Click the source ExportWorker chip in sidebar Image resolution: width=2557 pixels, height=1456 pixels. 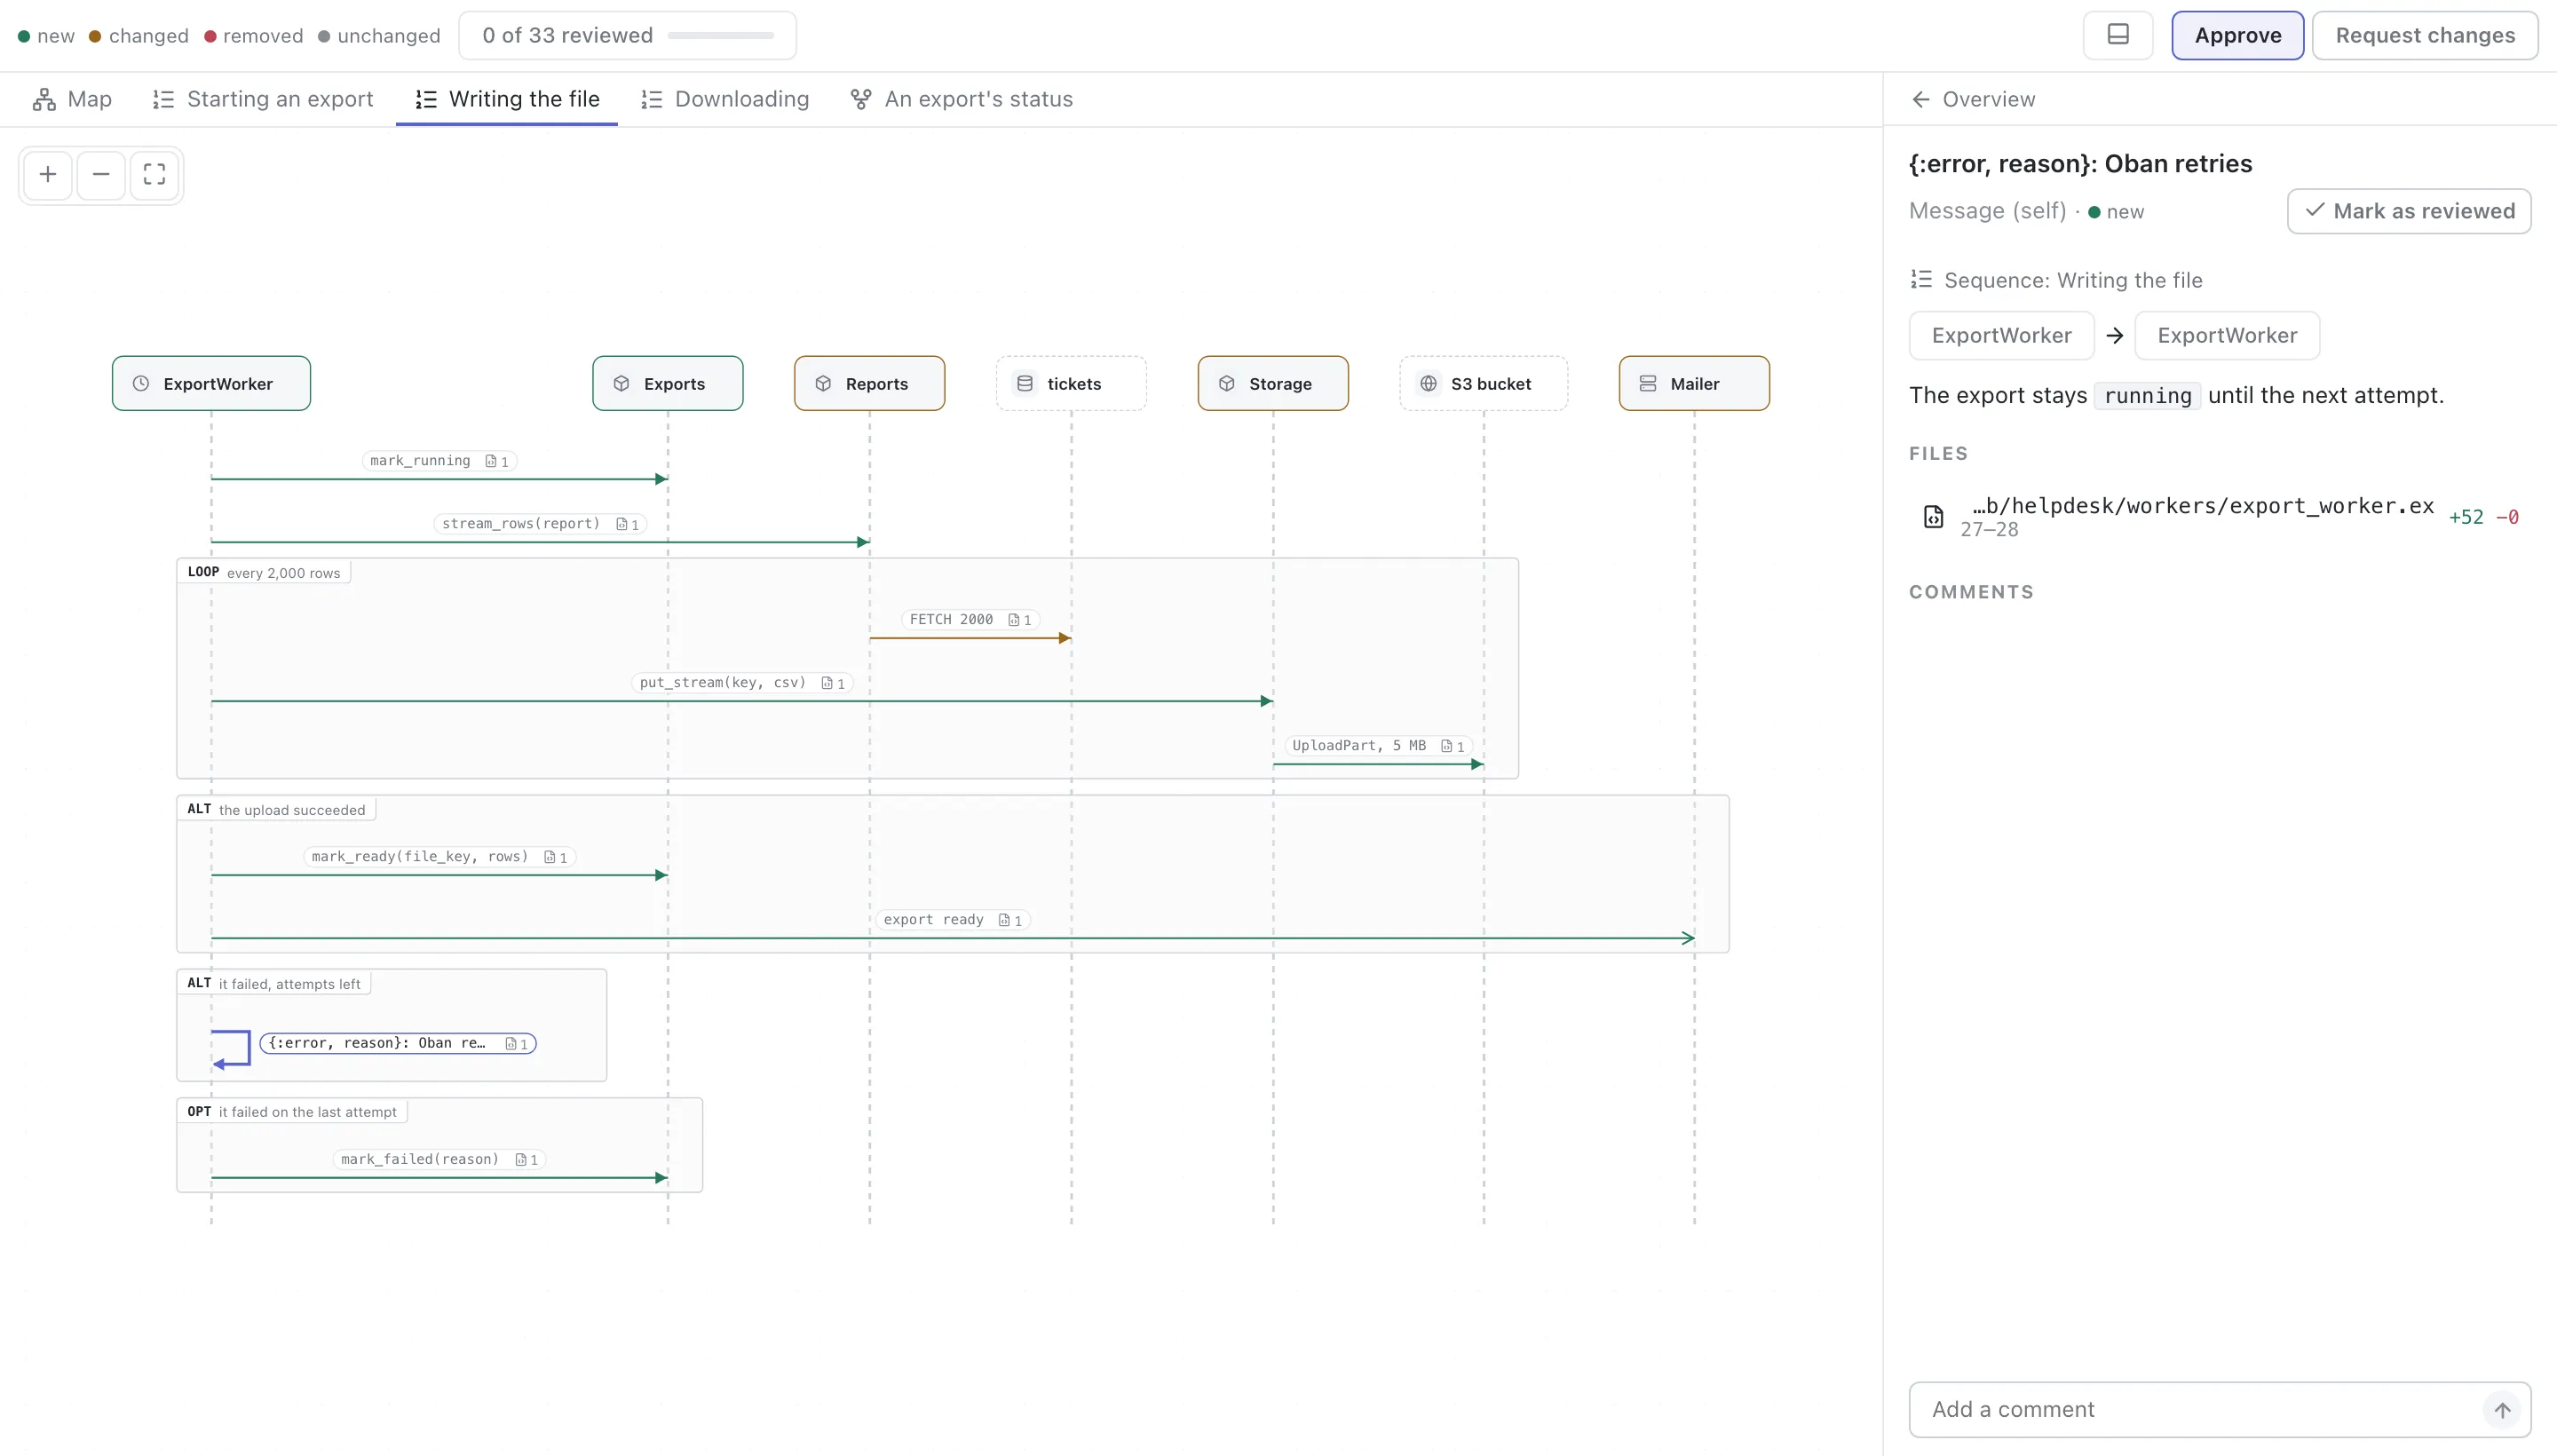[2001, 335]
